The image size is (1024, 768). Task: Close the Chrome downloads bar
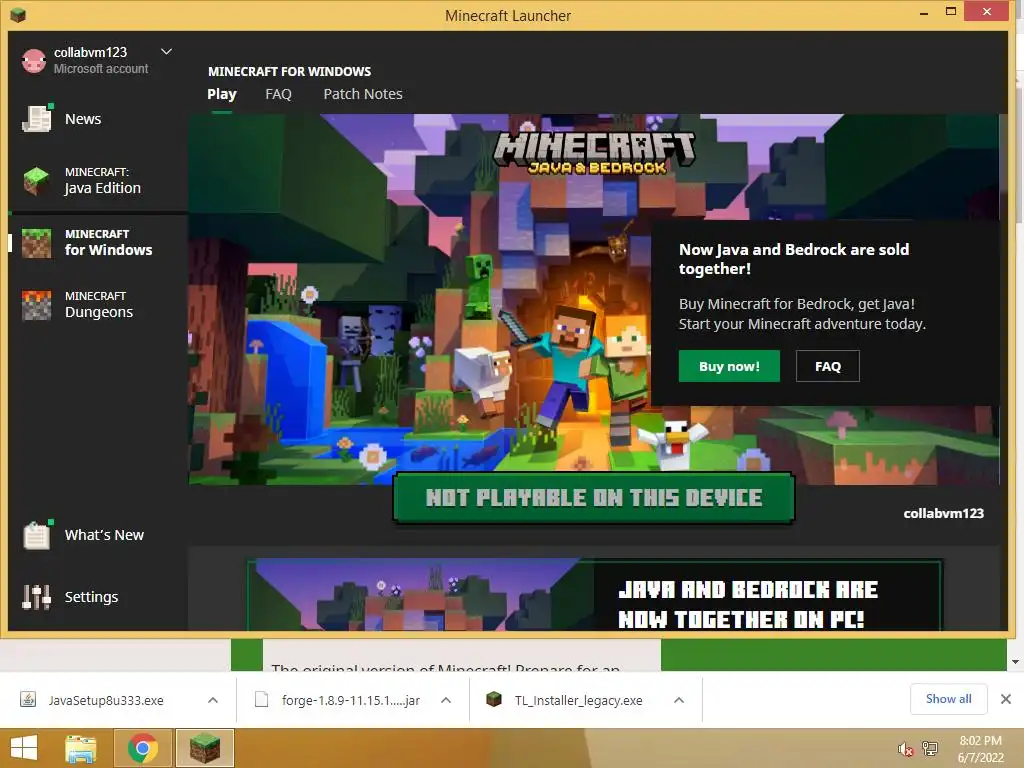tap(1006, 699)
